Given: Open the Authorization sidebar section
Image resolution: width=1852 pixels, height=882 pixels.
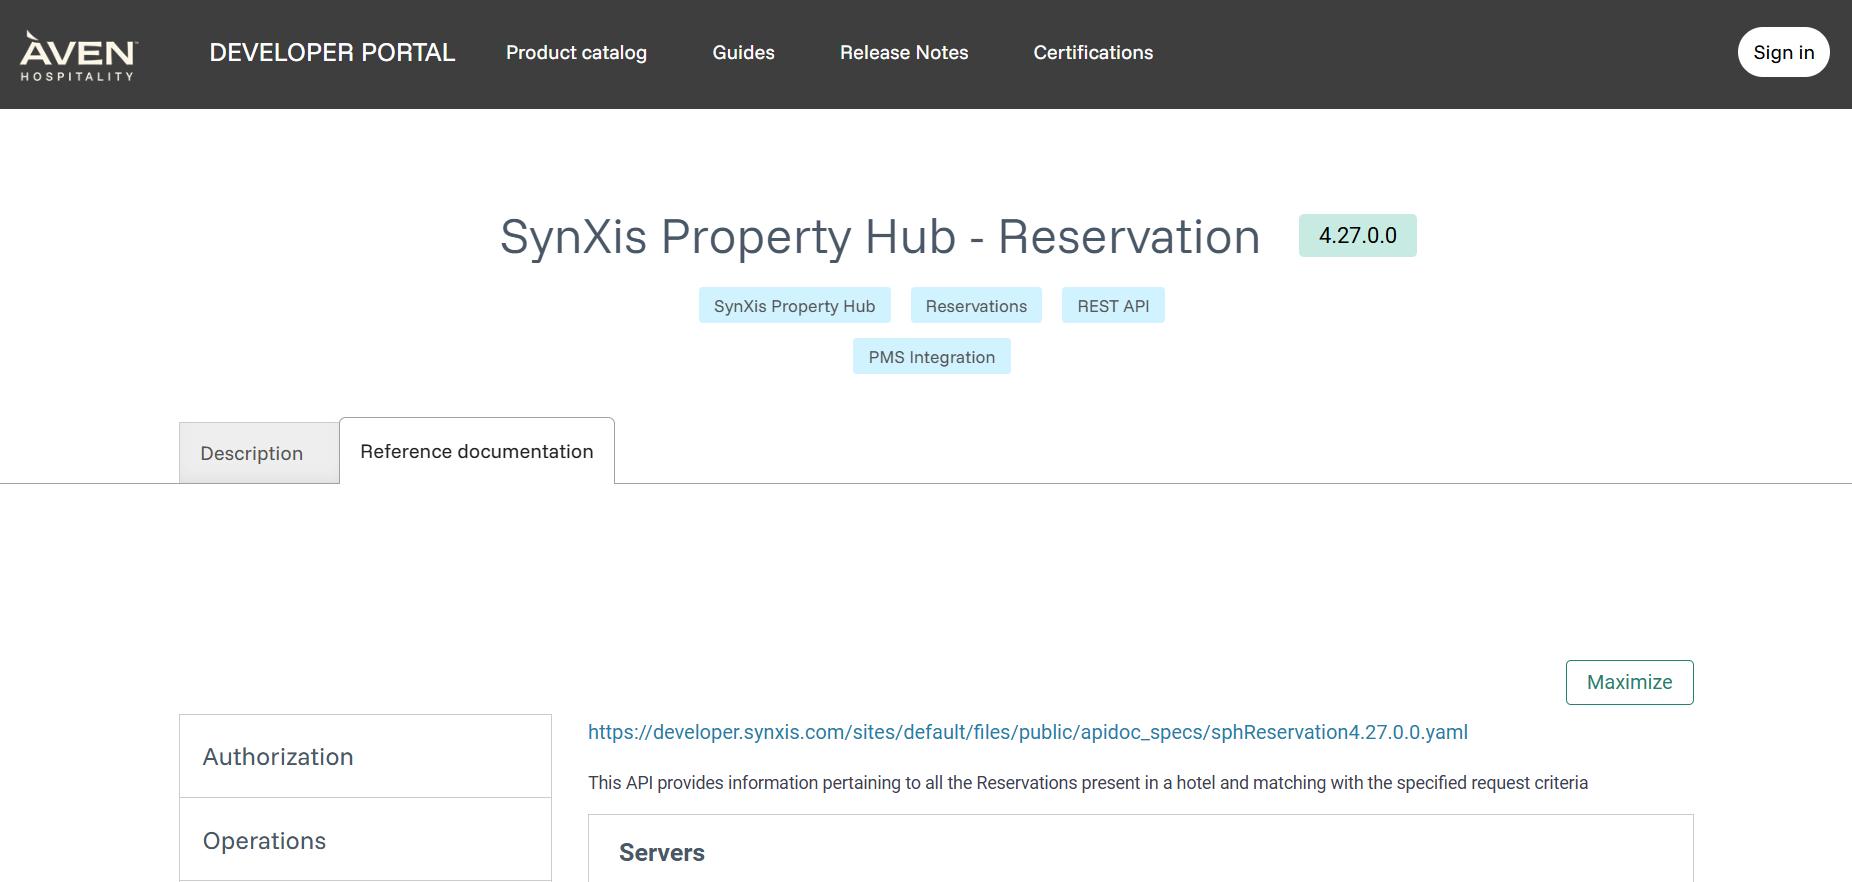Looking at the screenshot, I should (365, 757).
